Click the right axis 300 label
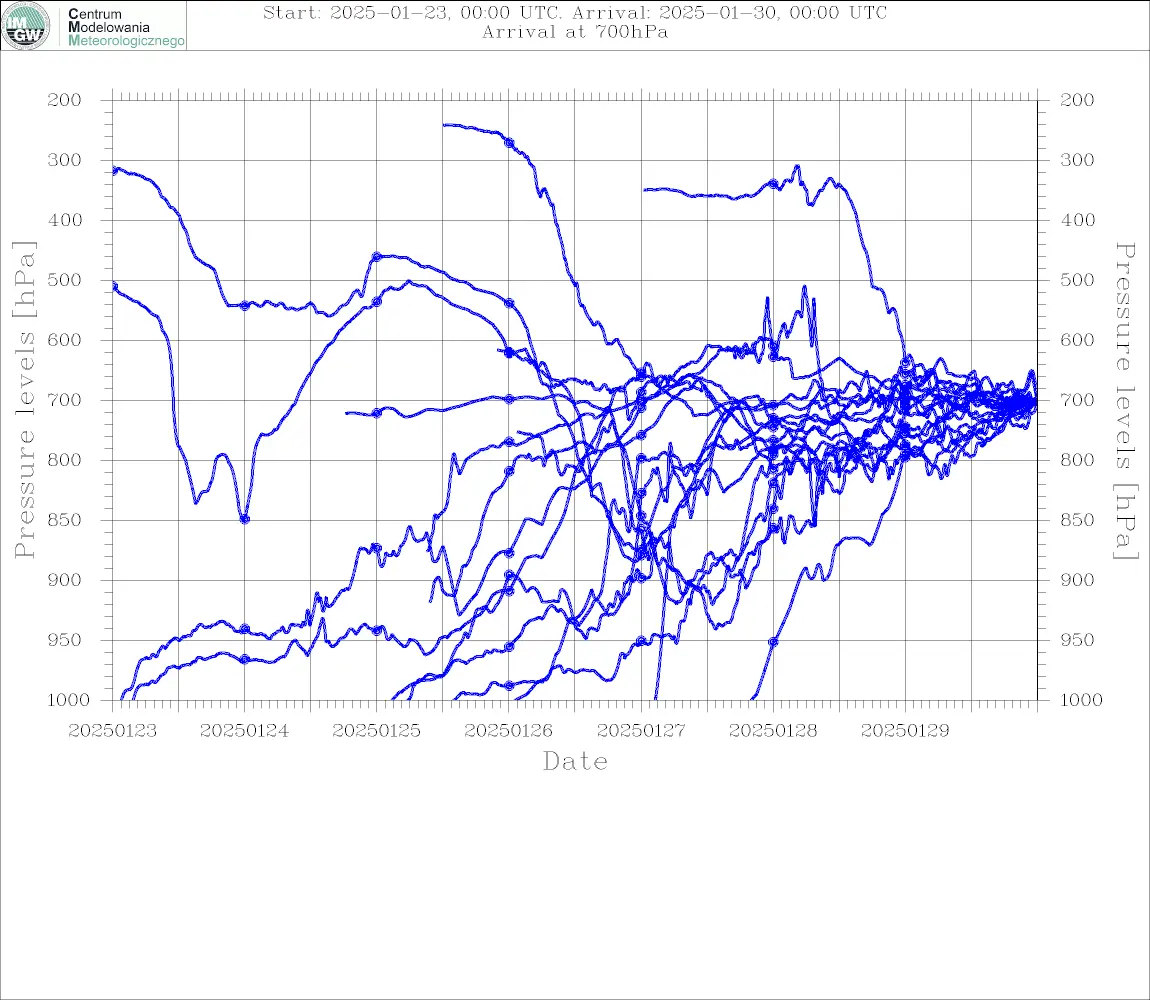Viewport: 1150px width, 1000px height. coord(1077,160)
